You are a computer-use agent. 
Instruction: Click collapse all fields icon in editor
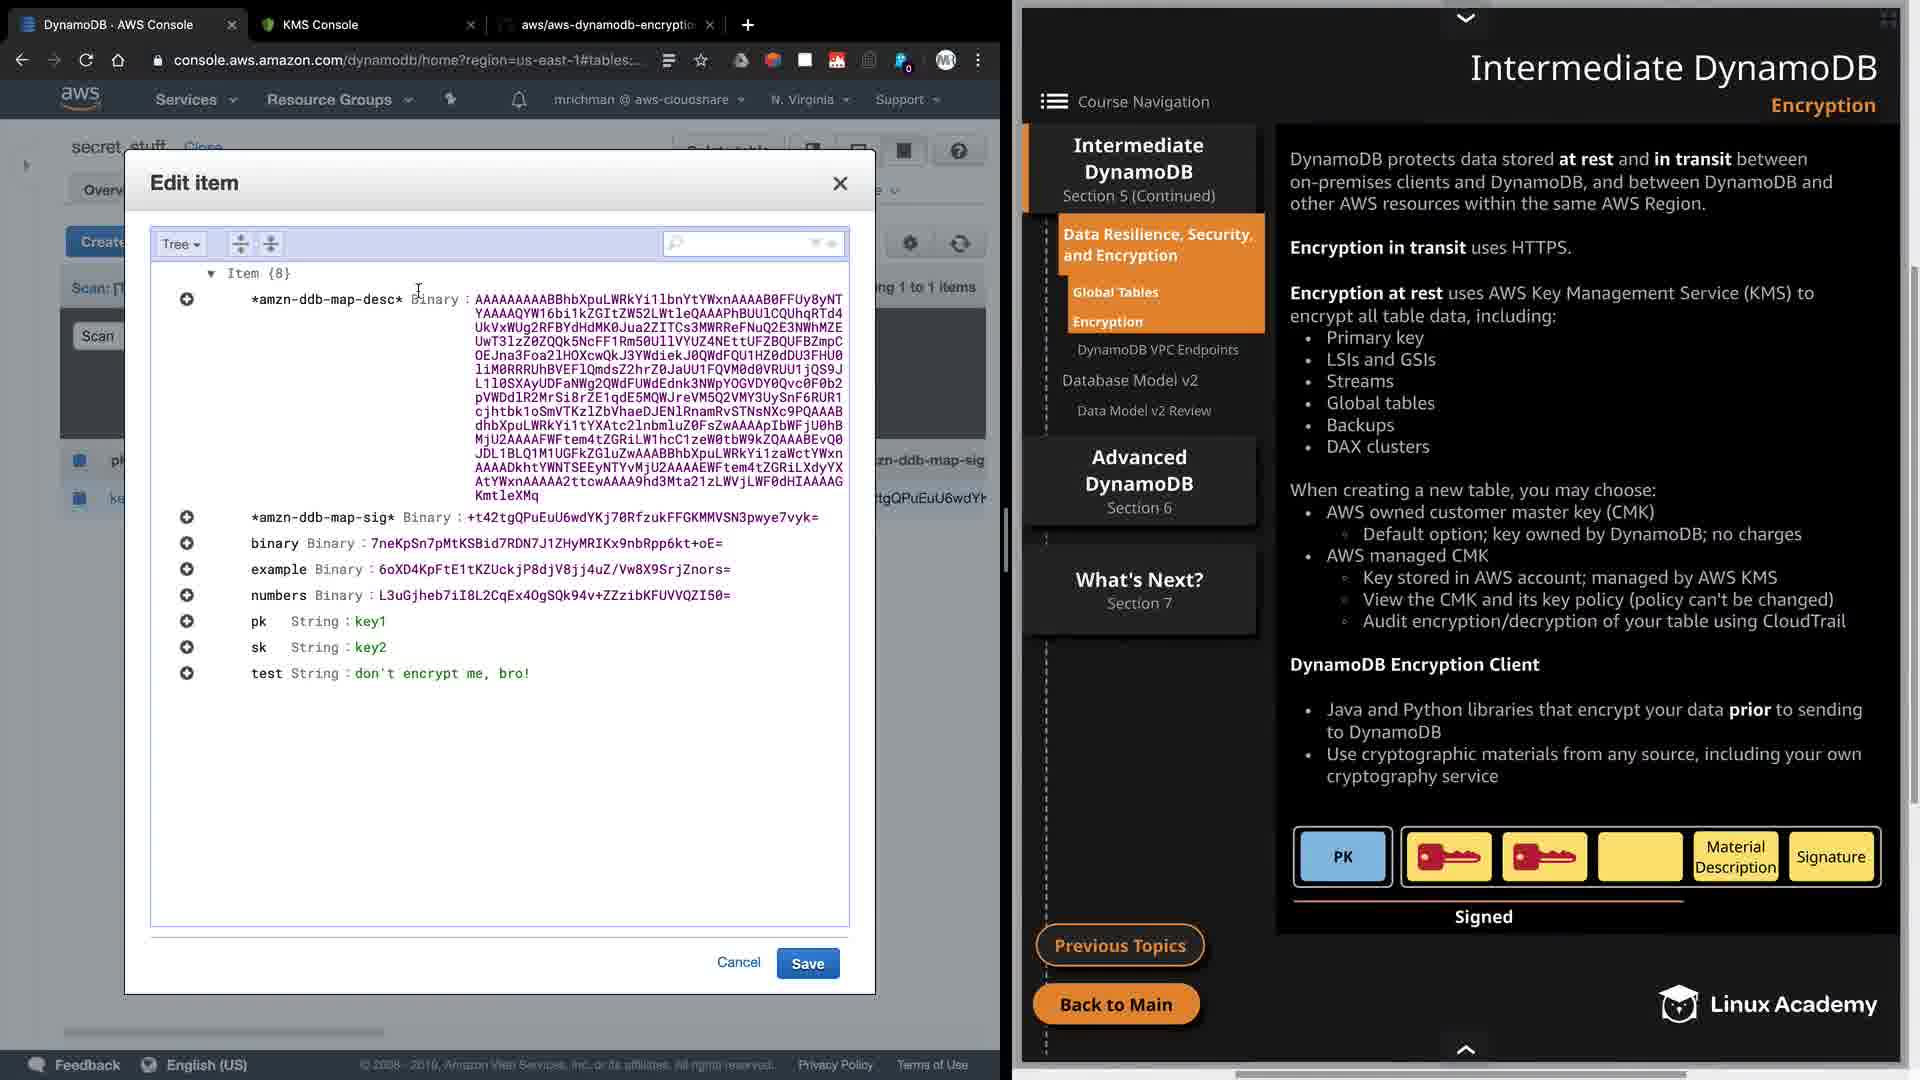coord(271,244)
